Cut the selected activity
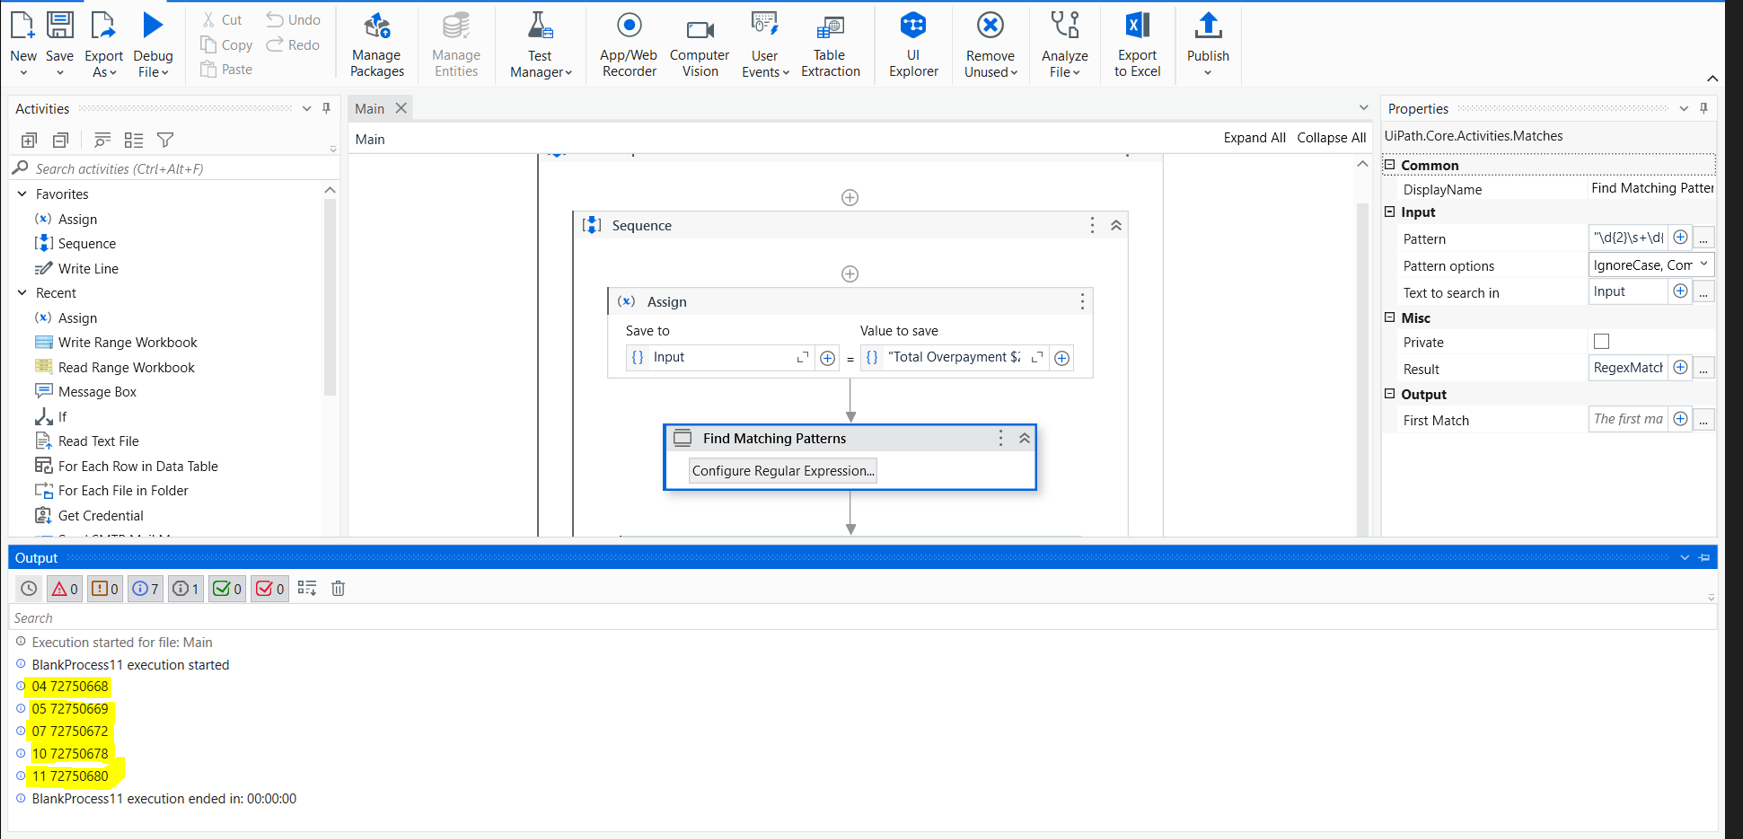 click(x=221, y=20)
